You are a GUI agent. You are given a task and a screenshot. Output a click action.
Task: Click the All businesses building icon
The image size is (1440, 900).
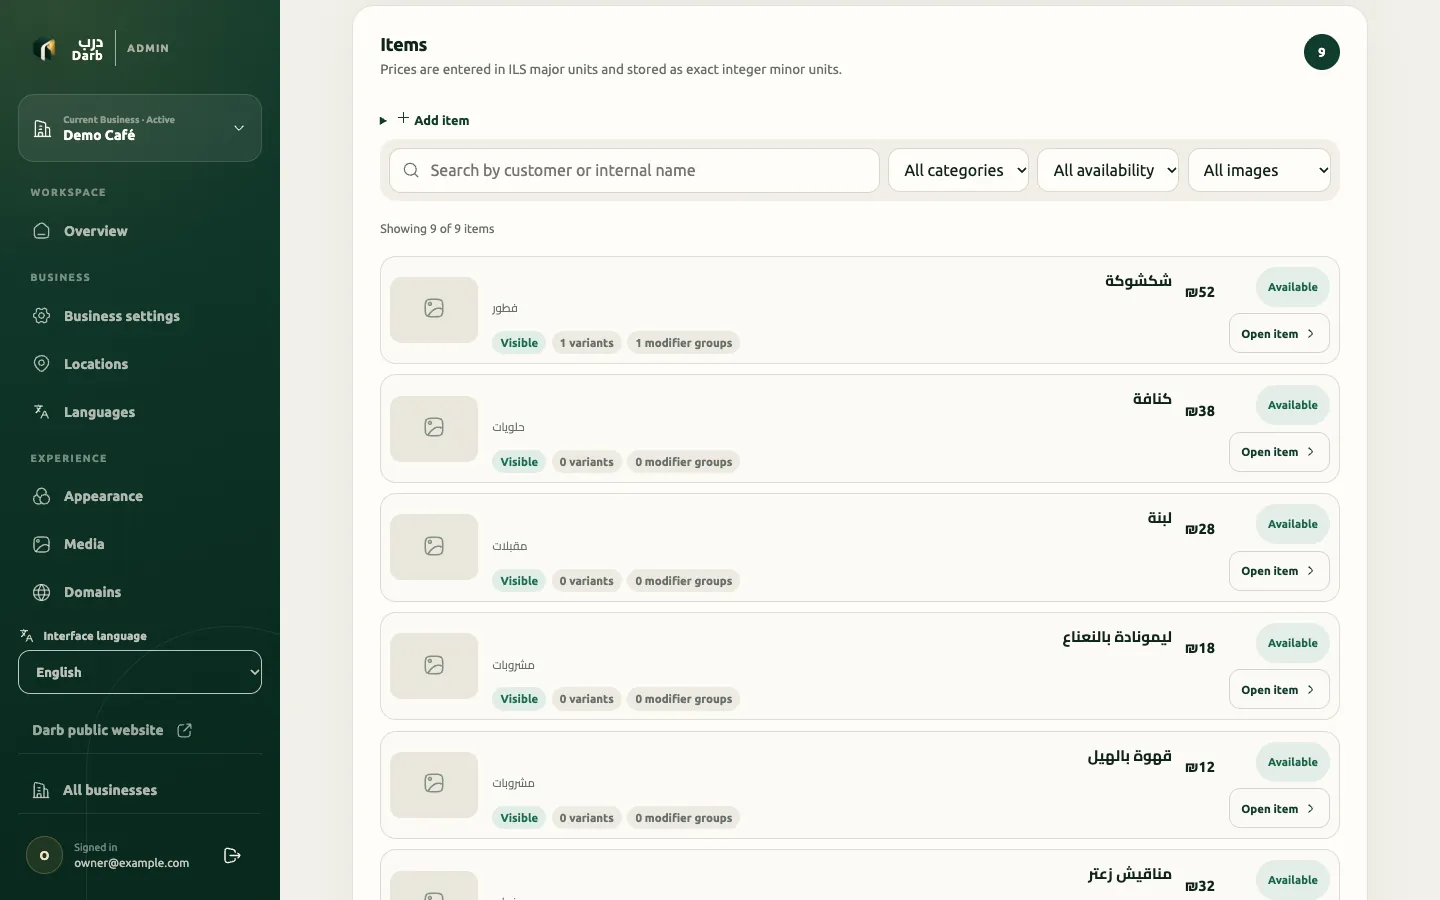(x=41, y=790)
